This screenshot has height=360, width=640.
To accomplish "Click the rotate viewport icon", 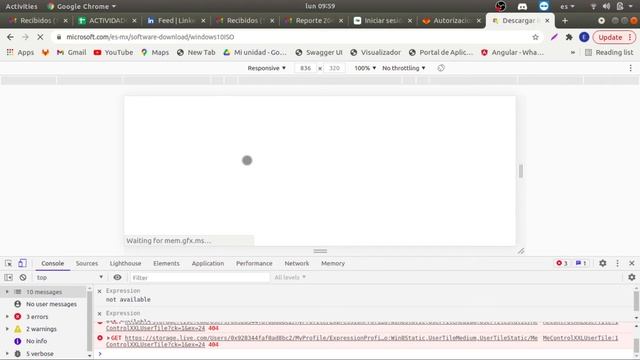I will pos(441,68).
